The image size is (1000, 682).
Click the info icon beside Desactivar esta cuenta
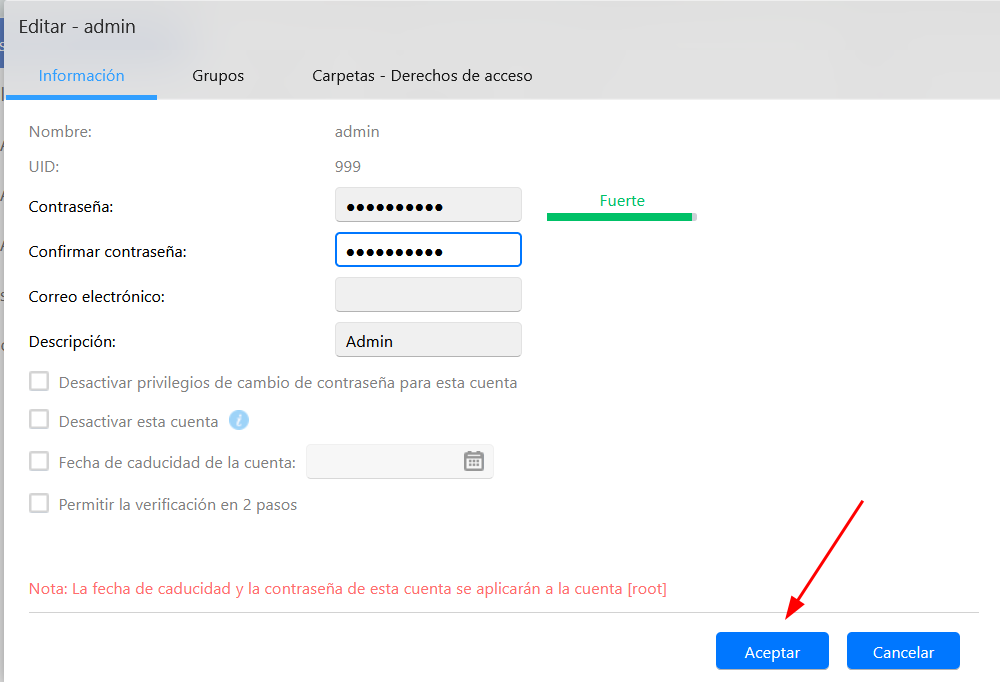click(x=238, y=421)
